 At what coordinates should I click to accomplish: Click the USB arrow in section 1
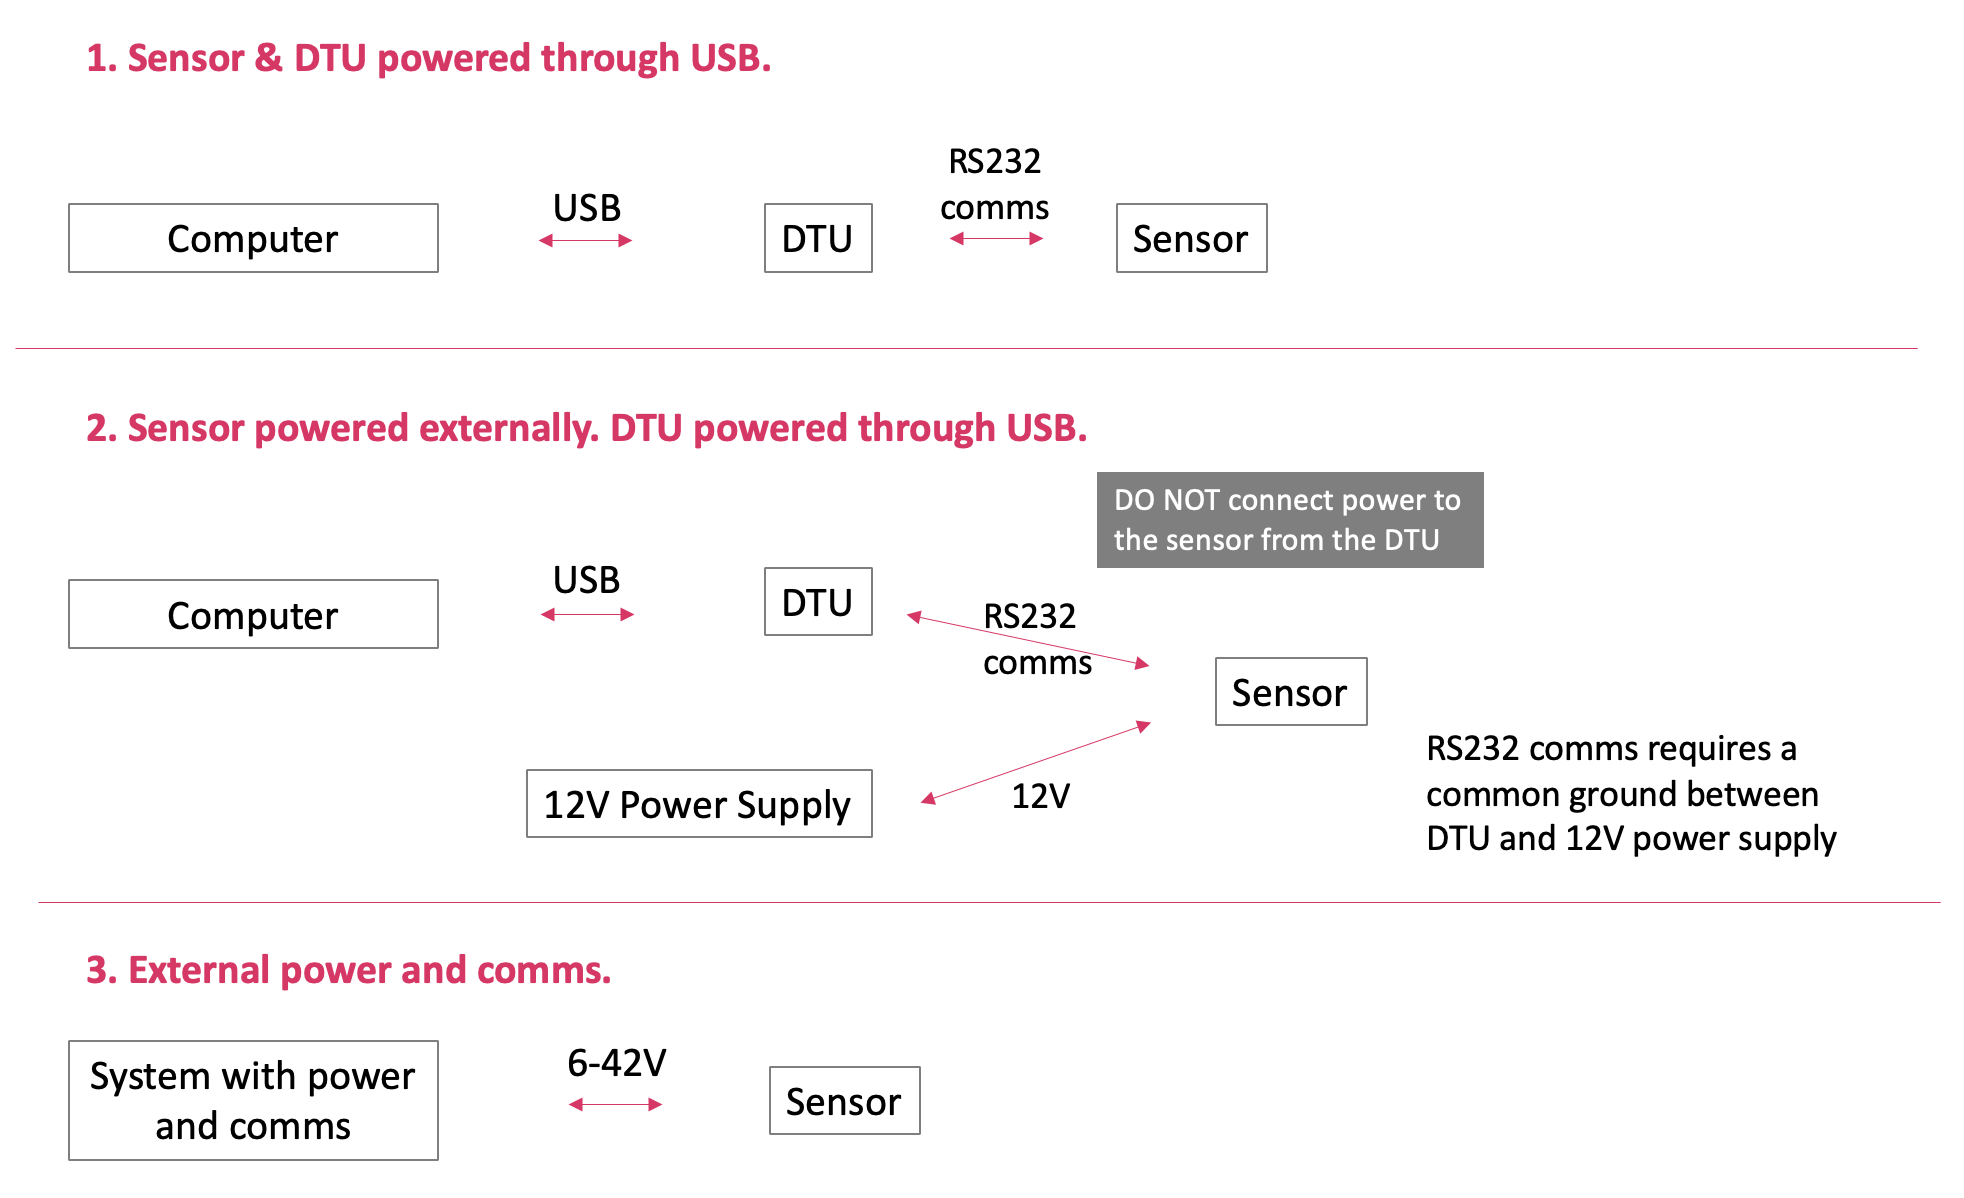pyautogui.click(x=585, y=240)
